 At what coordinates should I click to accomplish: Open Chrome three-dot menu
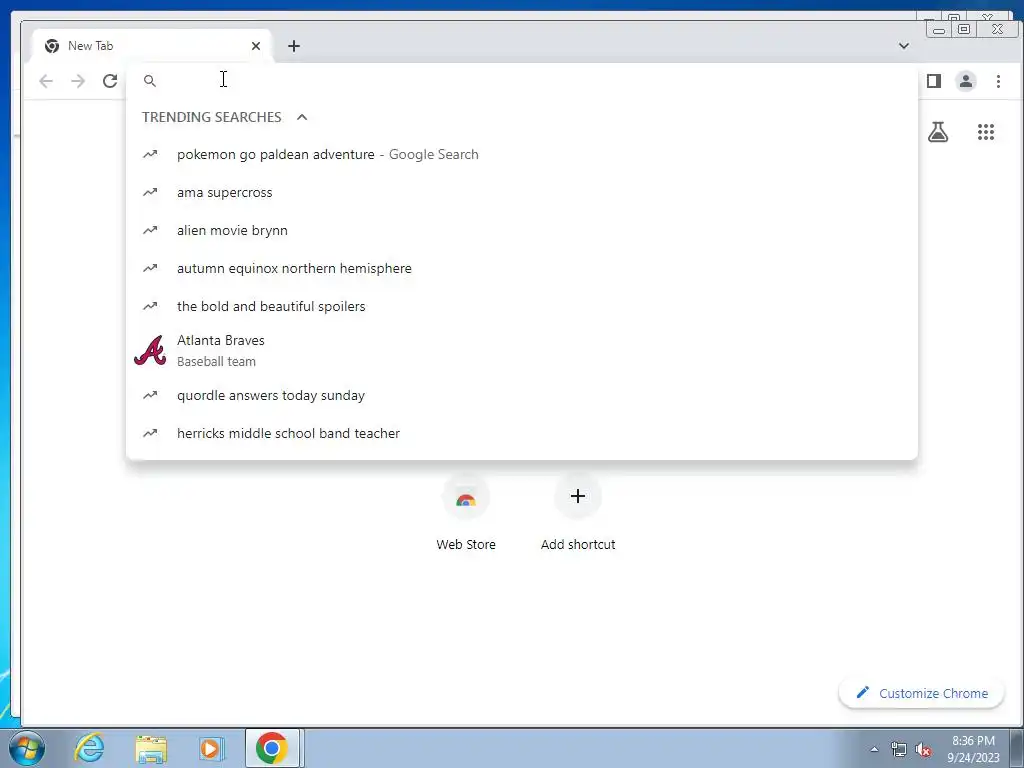click(998, 81)
